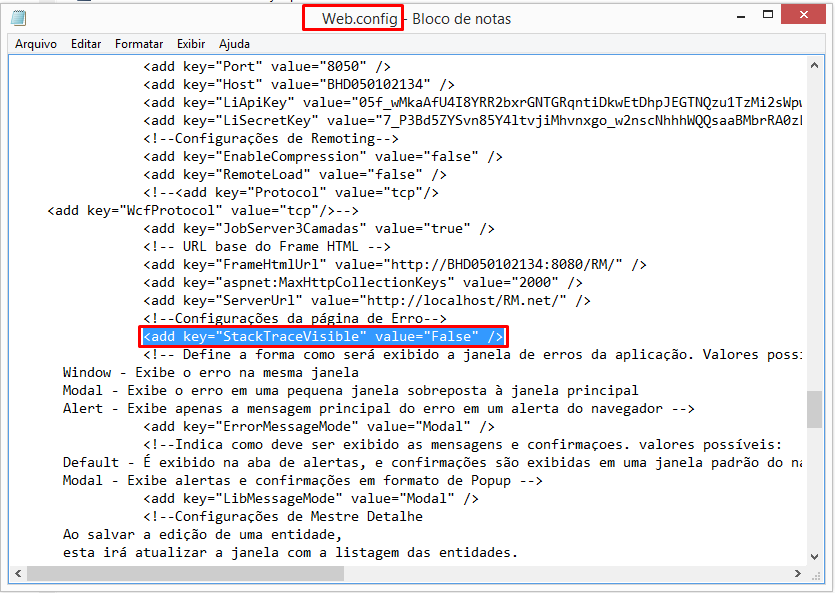Open the Arquivo menu
835x593 pixels.
[x=36, y=44]
